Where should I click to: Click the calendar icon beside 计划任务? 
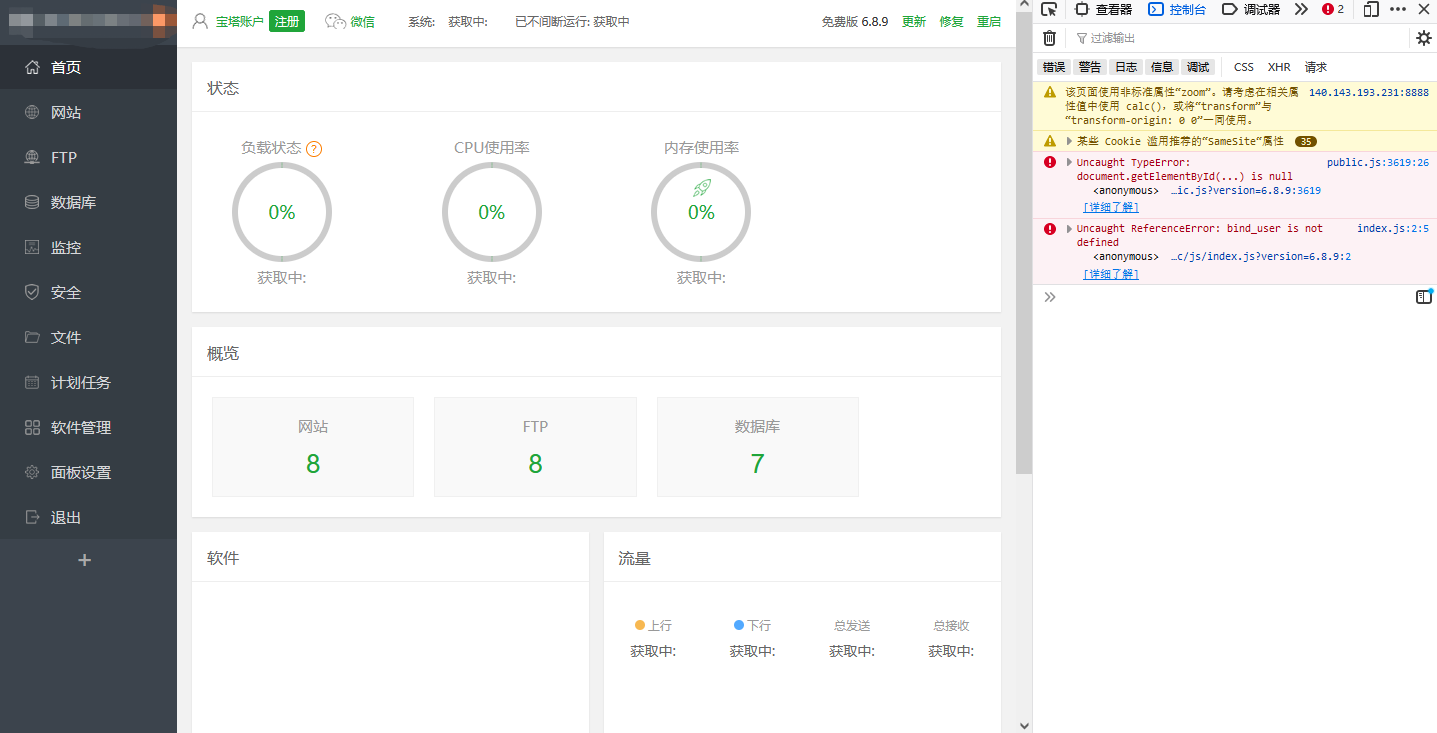coord(32,383)
